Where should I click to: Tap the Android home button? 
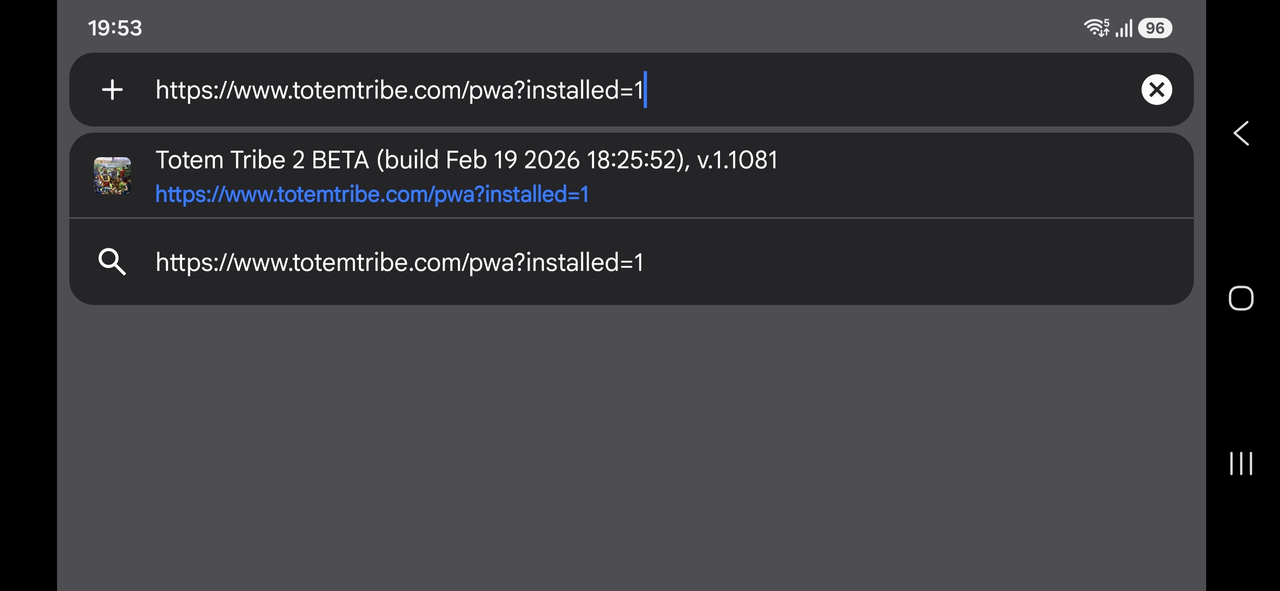coord(1241,298)
